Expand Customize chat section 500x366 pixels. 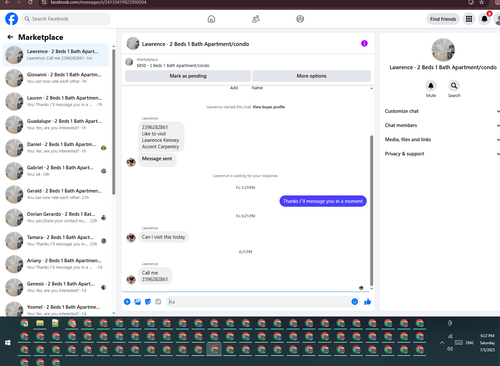click(442, 111)
